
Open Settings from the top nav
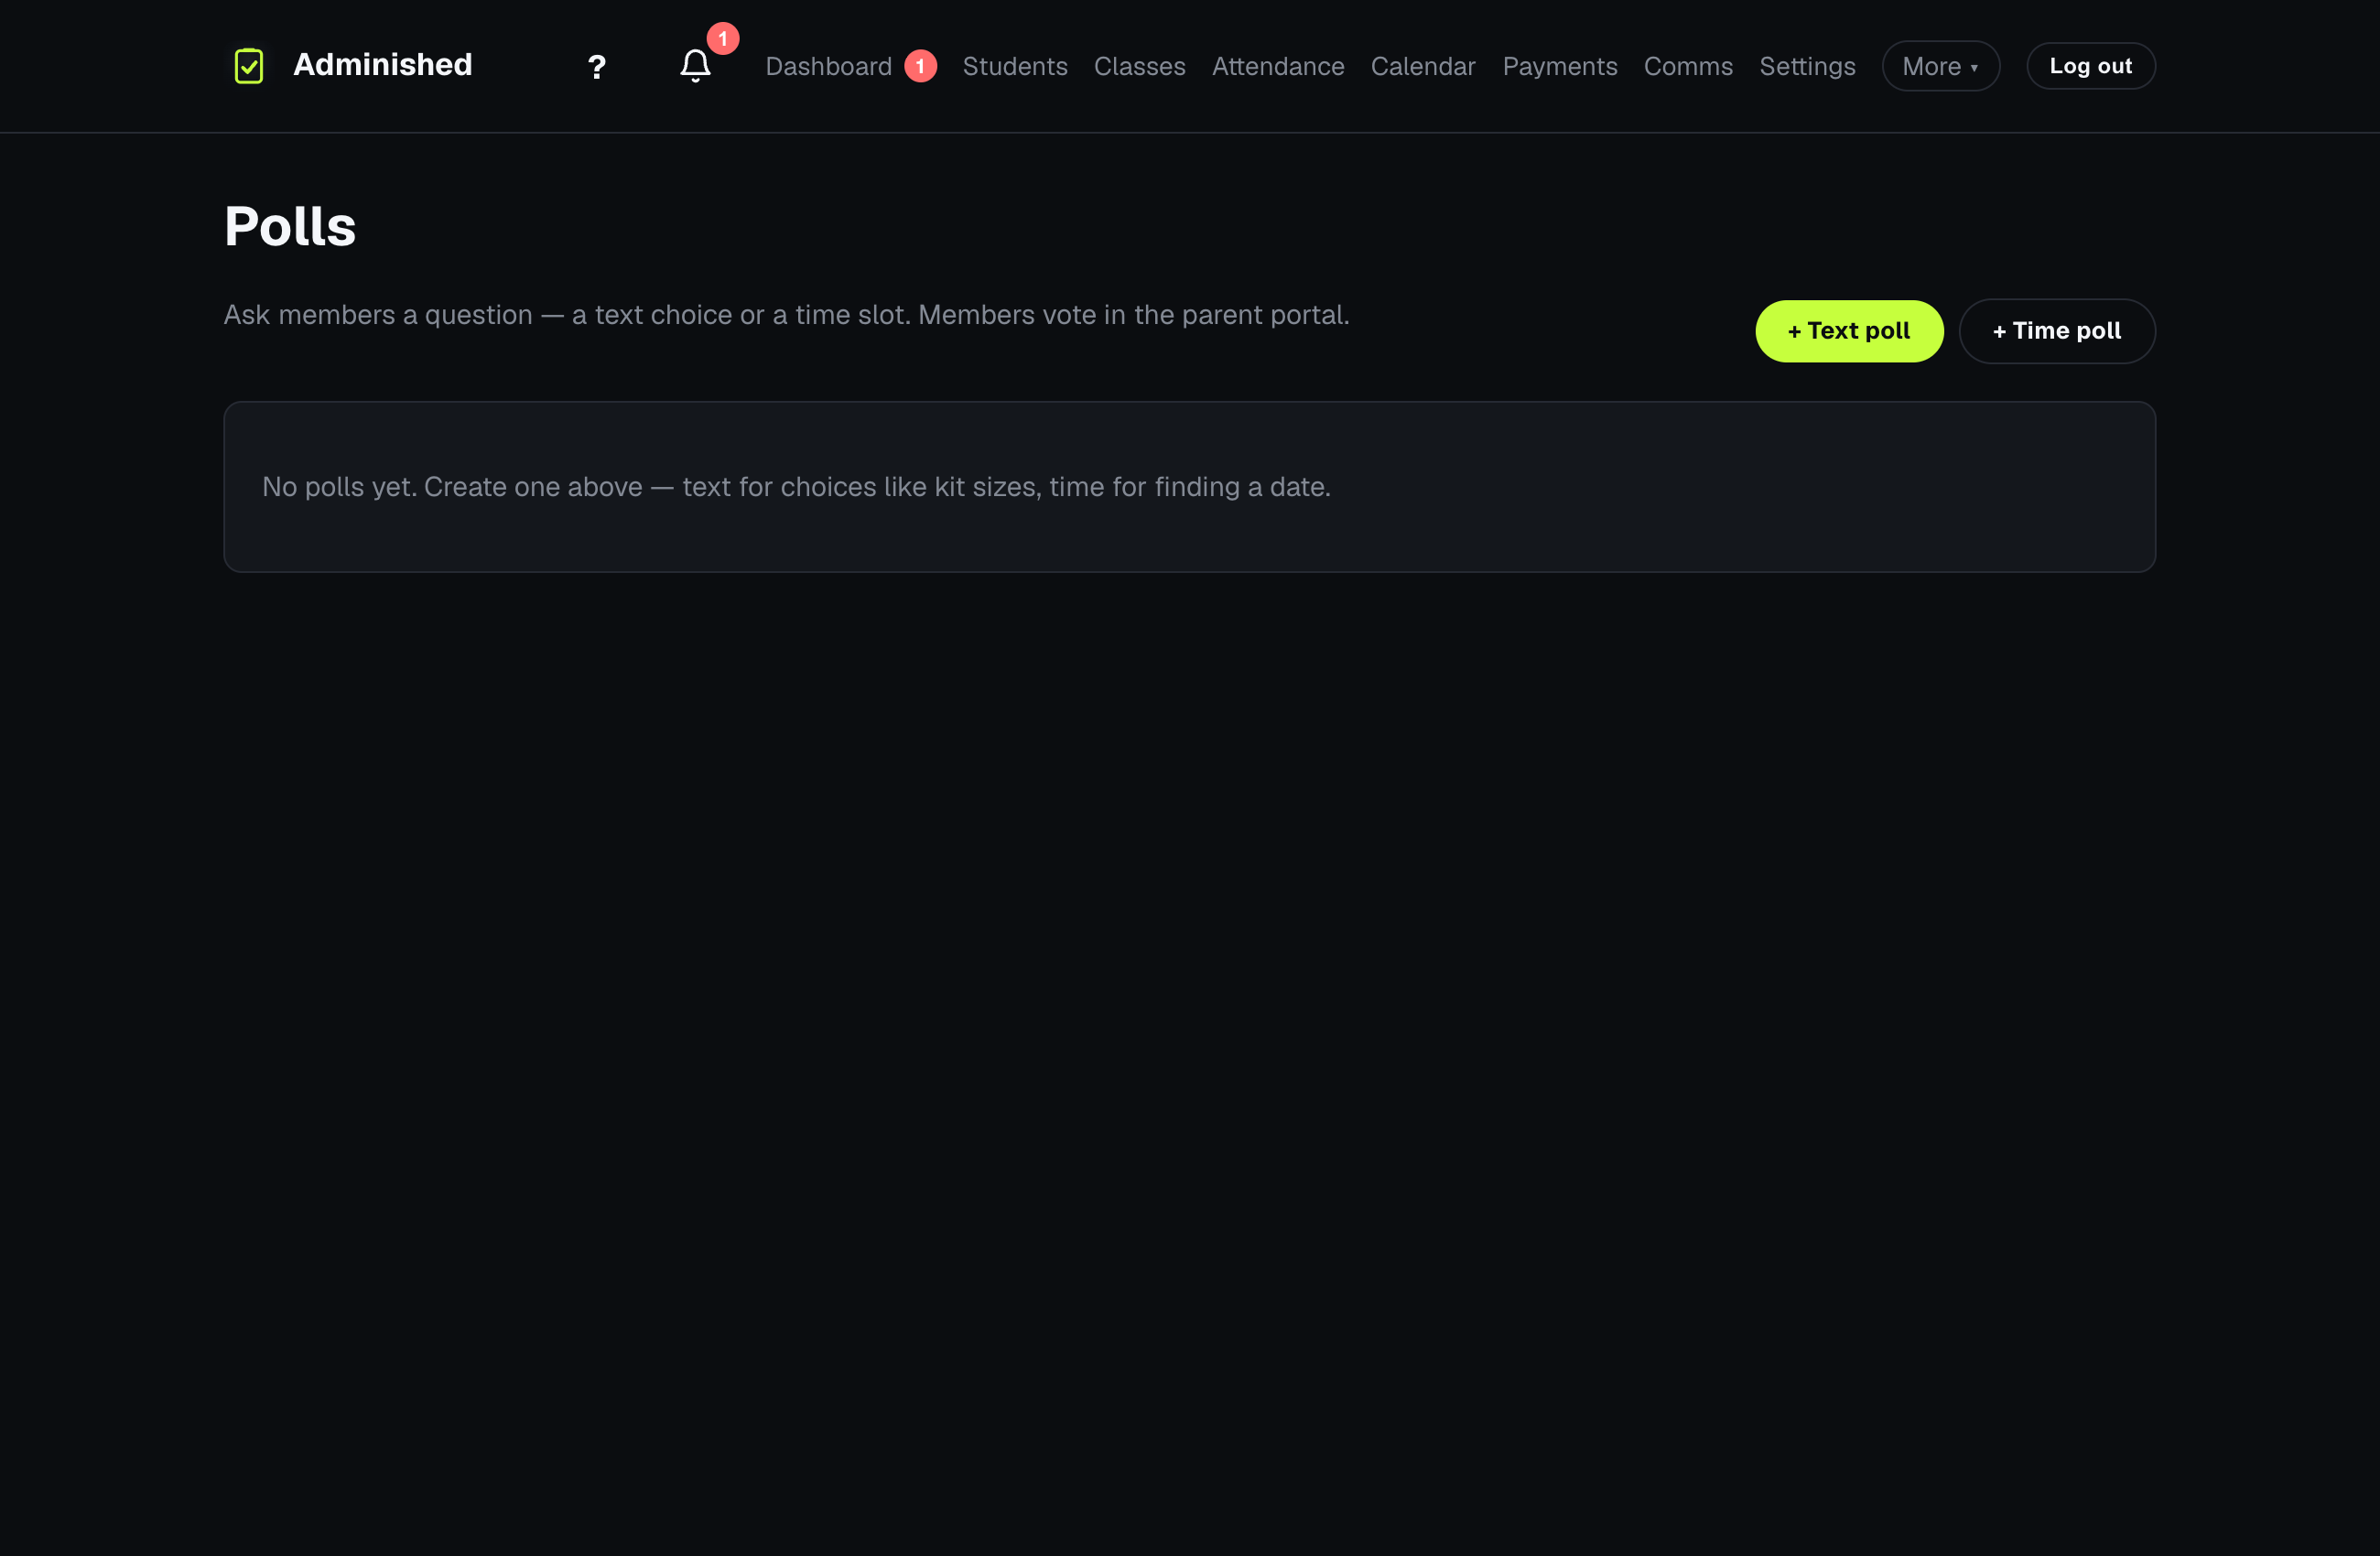click(x=1807, y=66)
